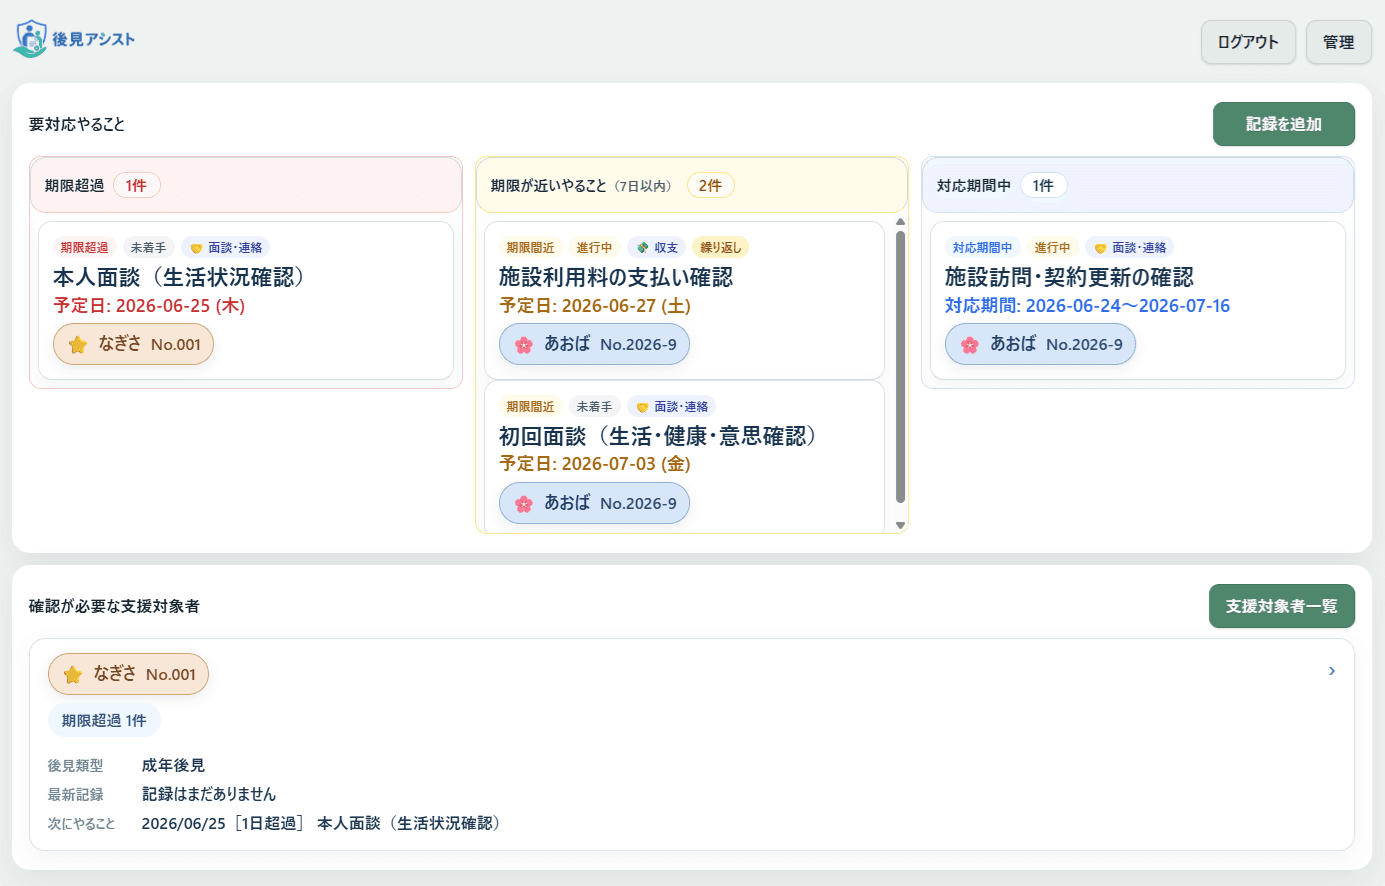Screen dimensions: 1385x886
Task: Click the 記録はまだありません text
Action: click(209, 794)
